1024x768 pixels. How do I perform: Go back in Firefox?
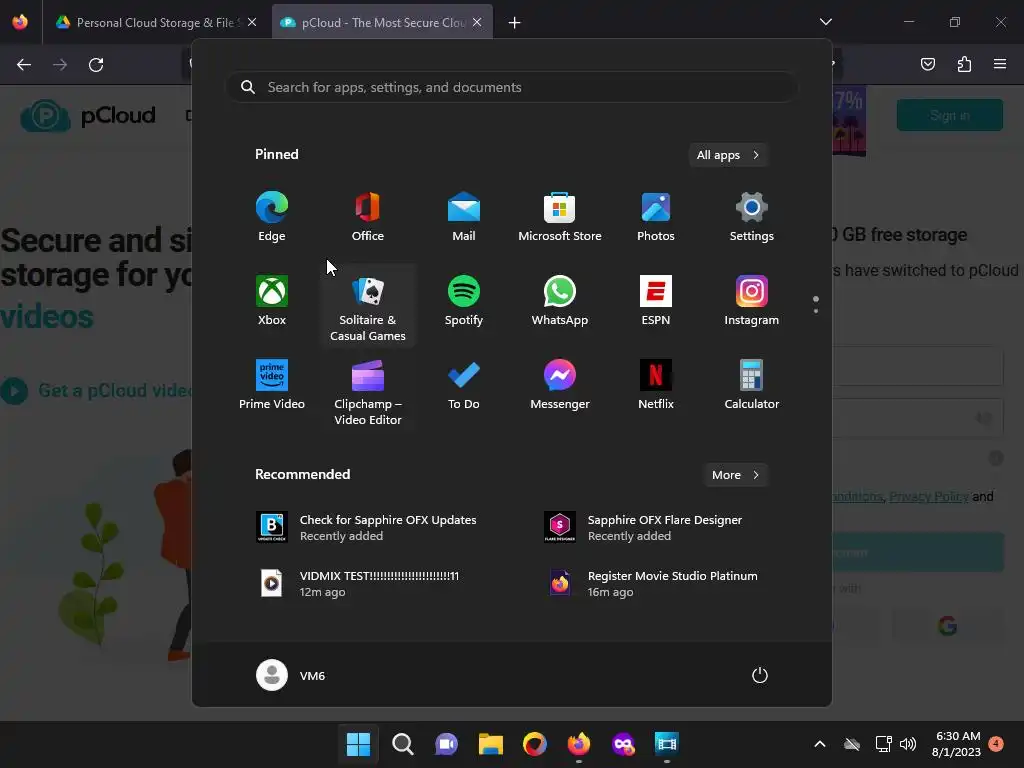[x=24, y=64]
